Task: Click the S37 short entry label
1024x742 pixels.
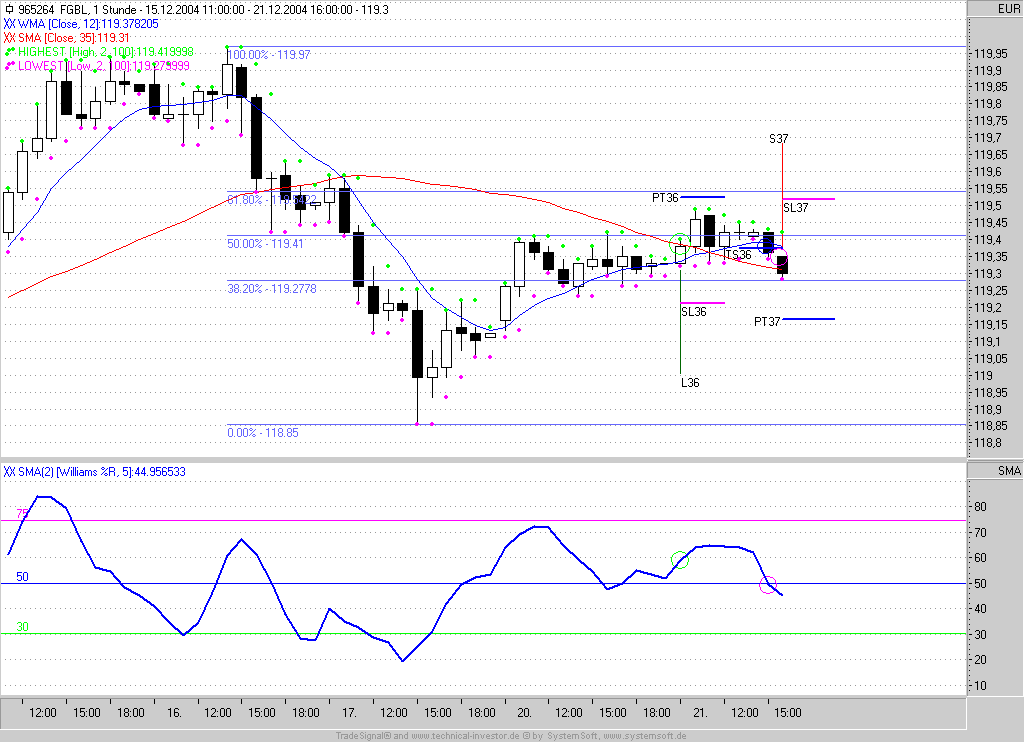Action: tap(778, 138)
